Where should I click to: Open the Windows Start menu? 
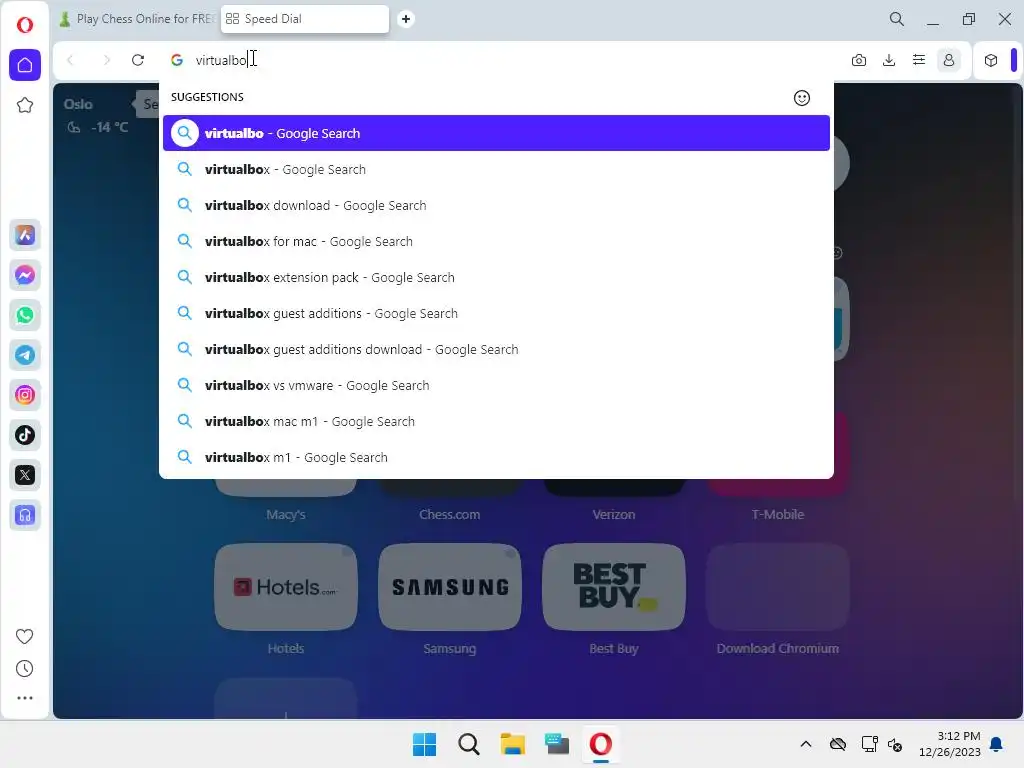click(x=424, y=744)
